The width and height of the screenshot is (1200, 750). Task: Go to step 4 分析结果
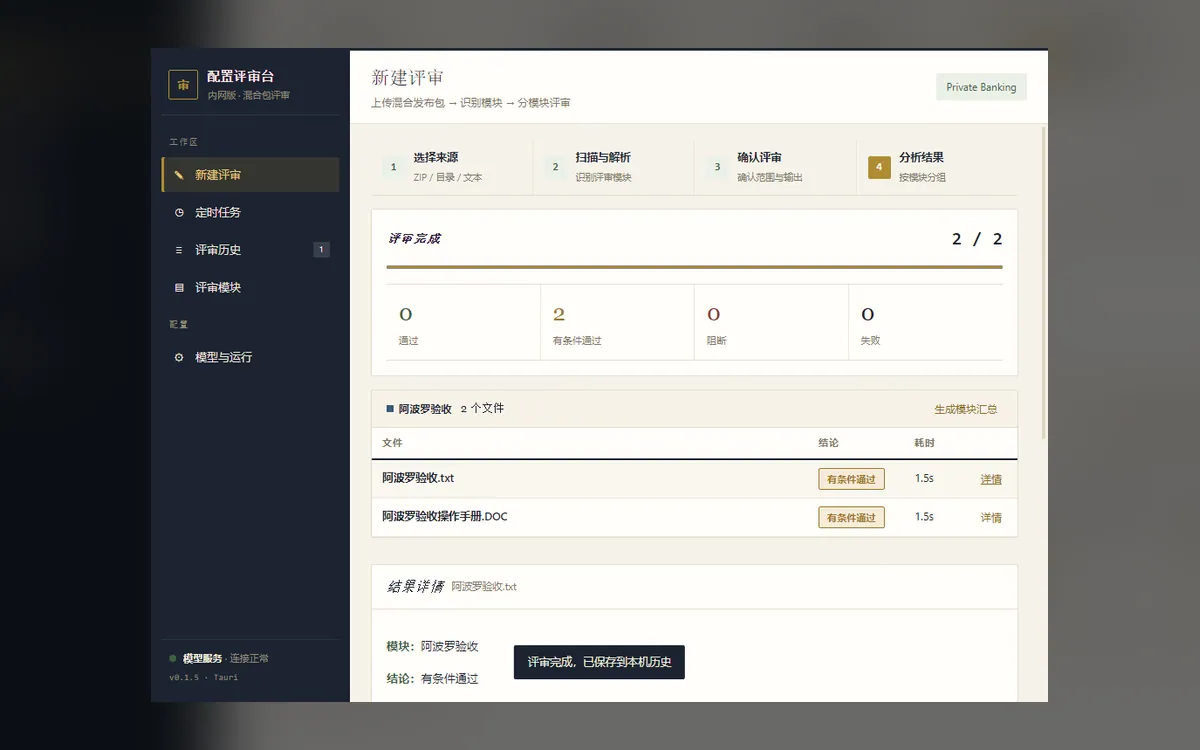(x=937, y=167)
